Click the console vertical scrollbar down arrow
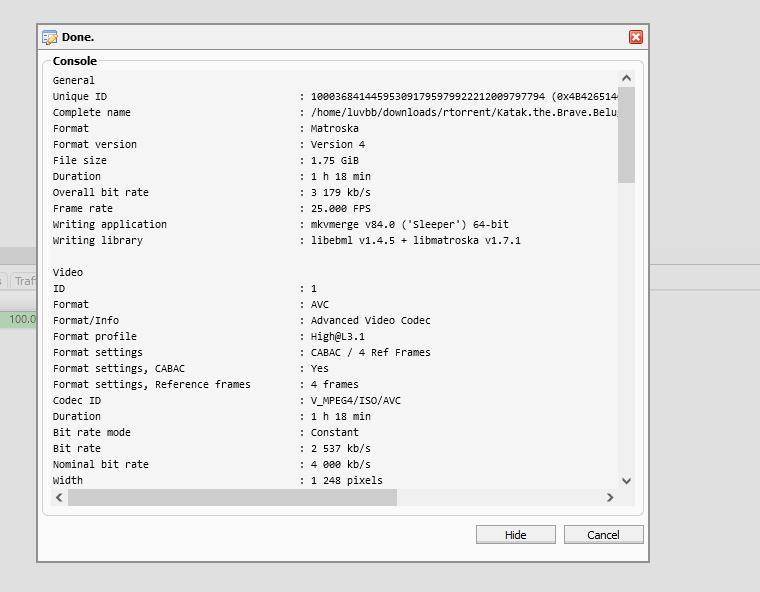The image size is (760, 592). pos(626,481)
